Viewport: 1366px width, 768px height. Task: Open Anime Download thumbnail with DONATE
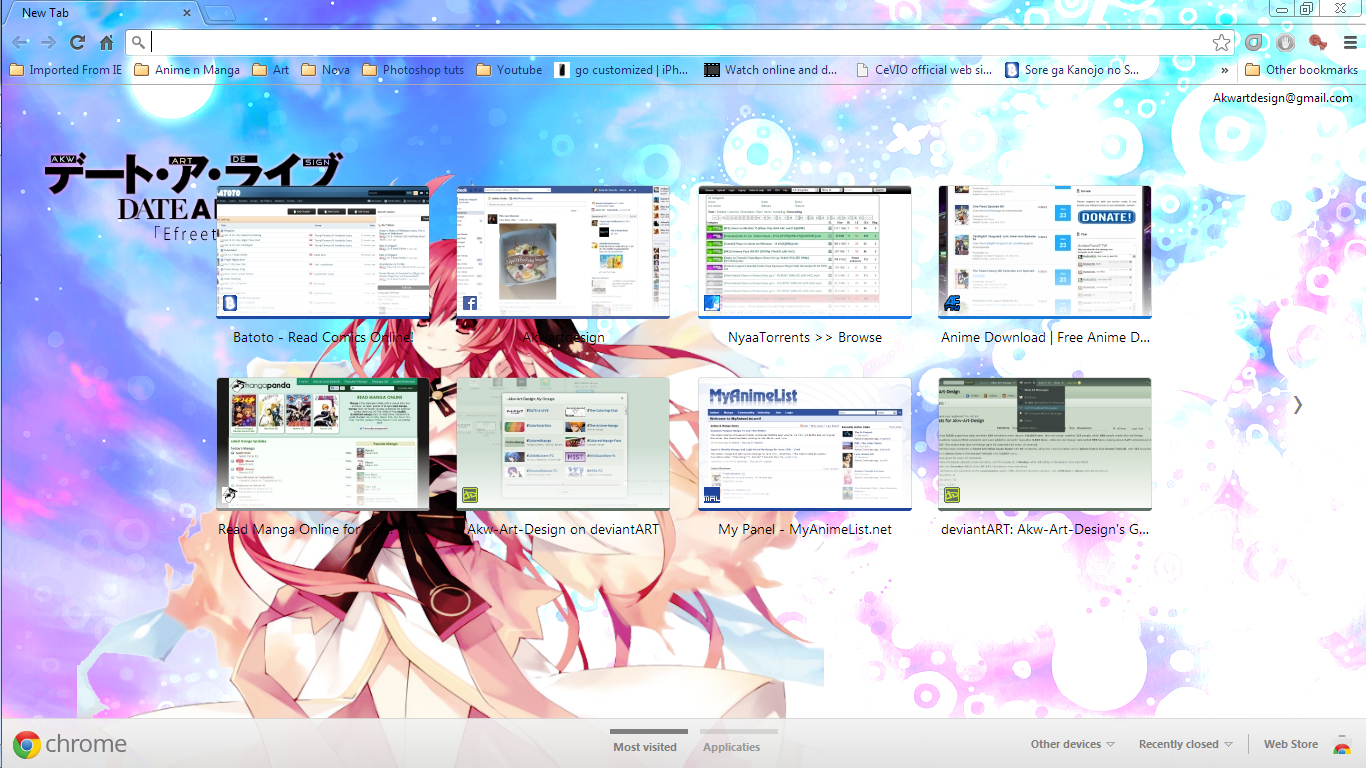click(x=1045, y=252)
